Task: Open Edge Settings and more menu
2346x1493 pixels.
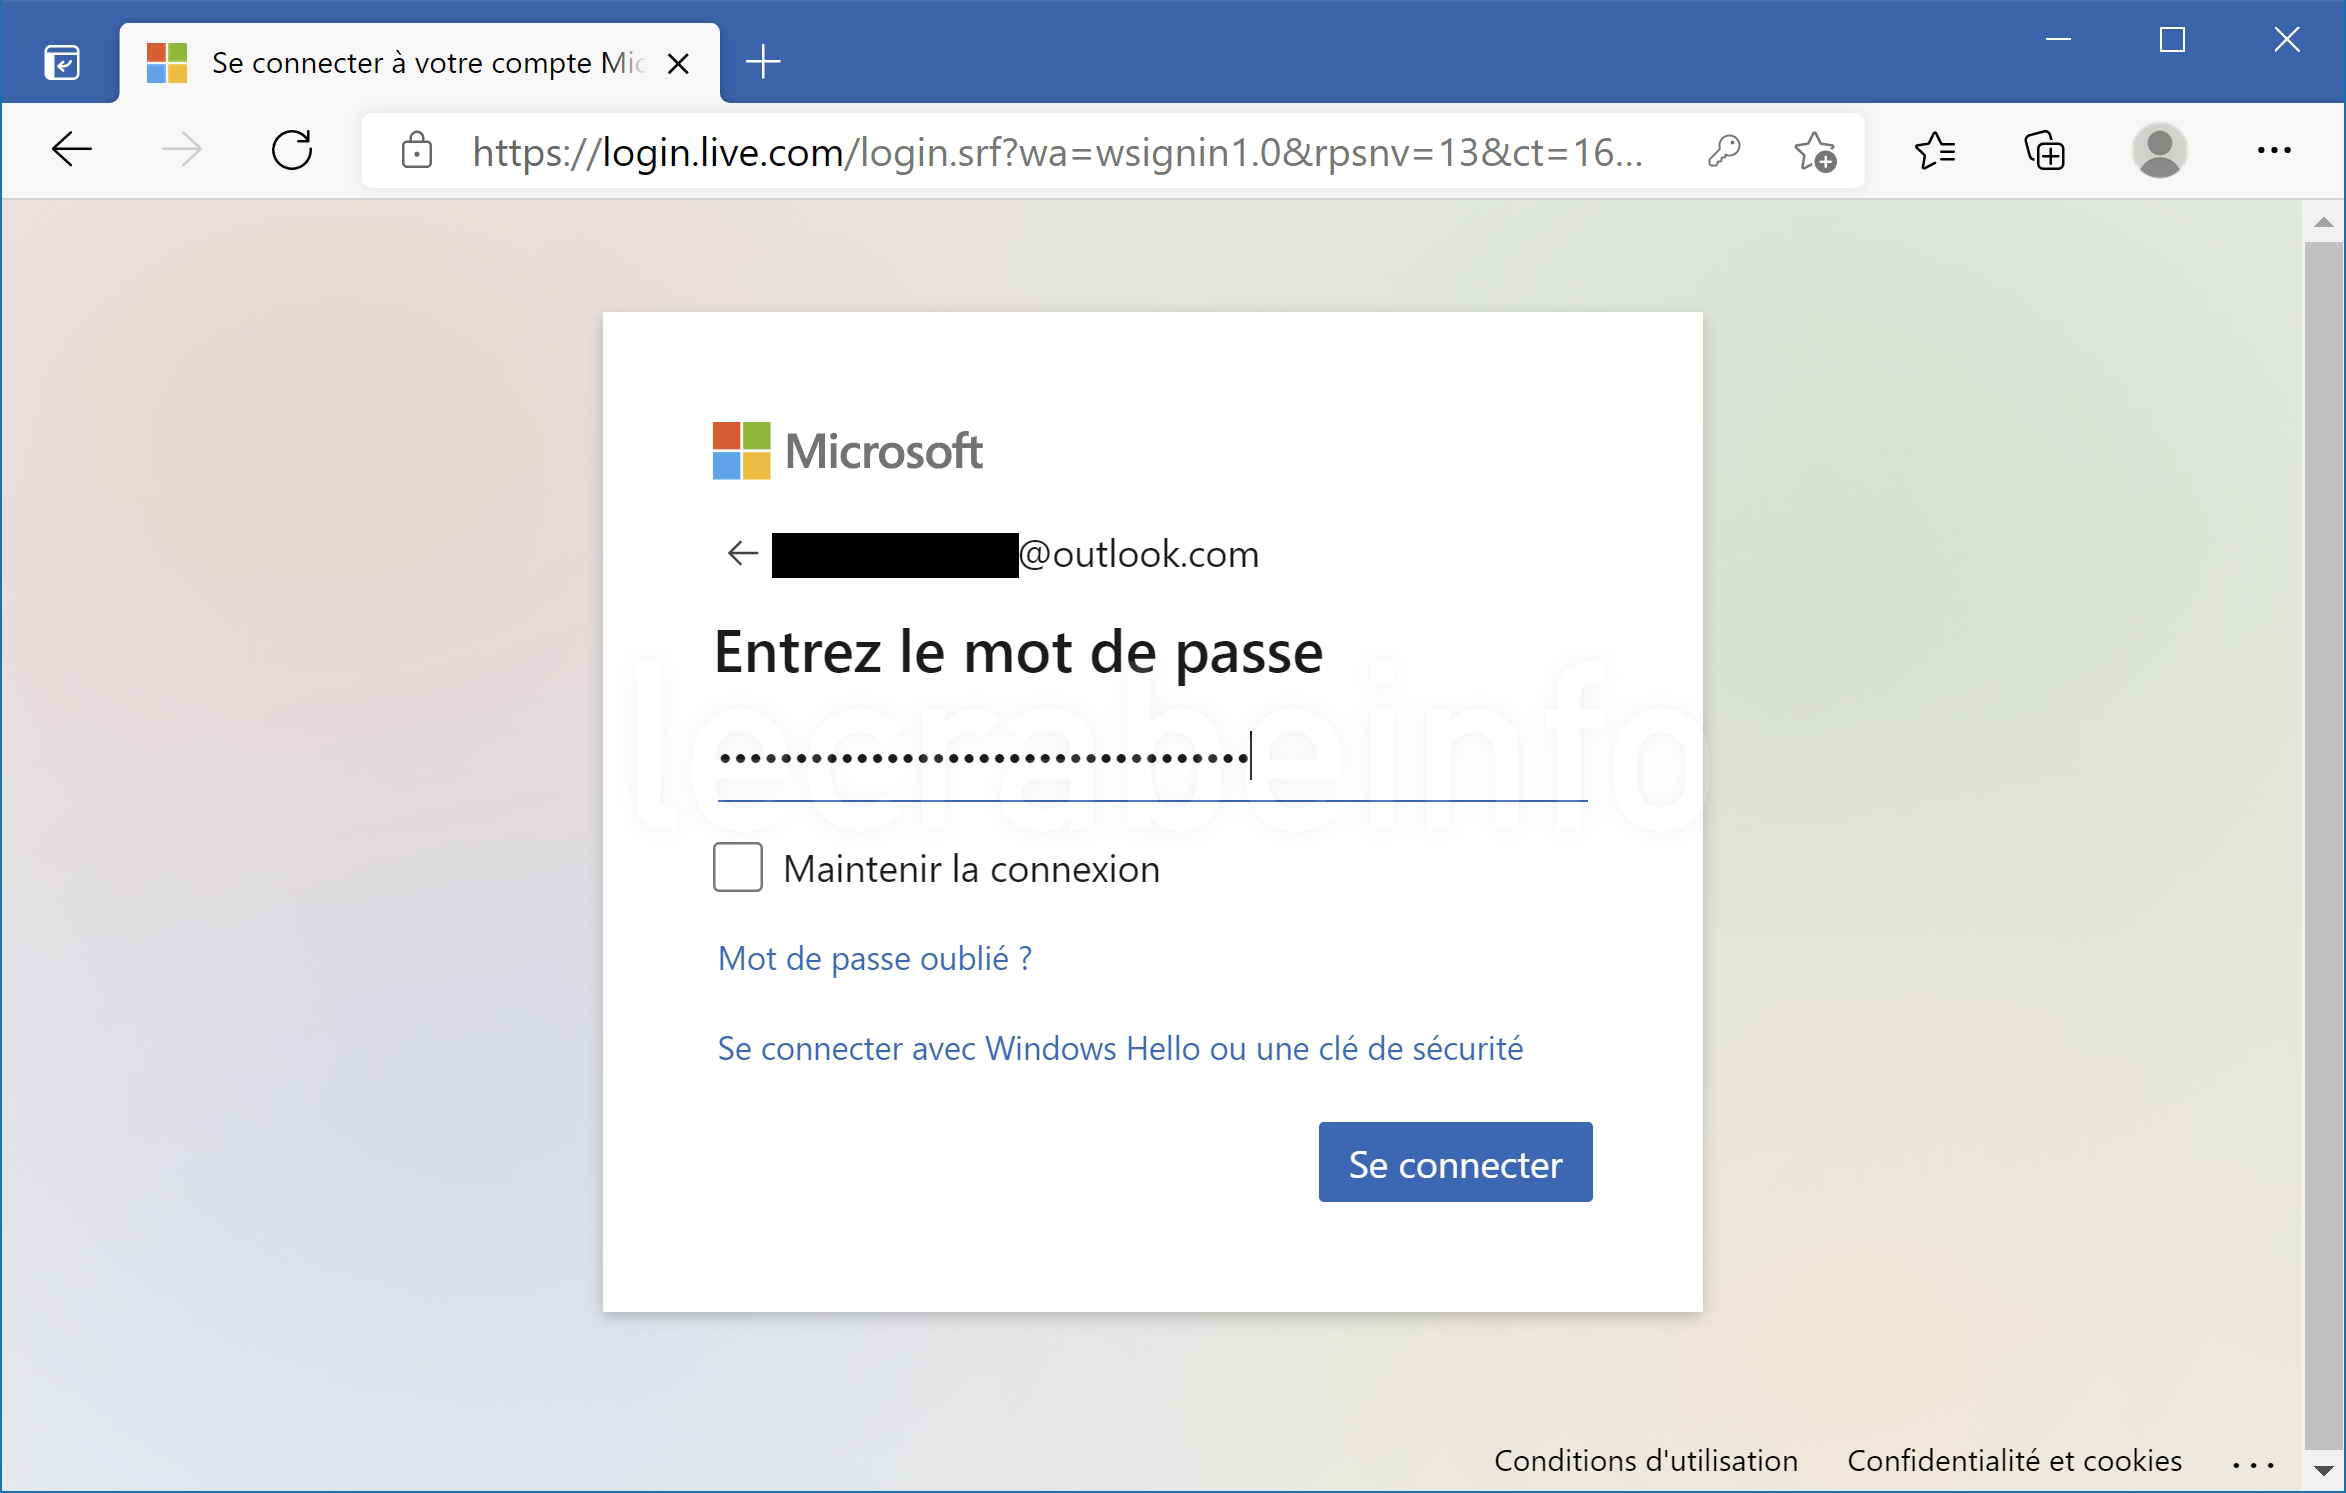Action: tap(2274, 151)
